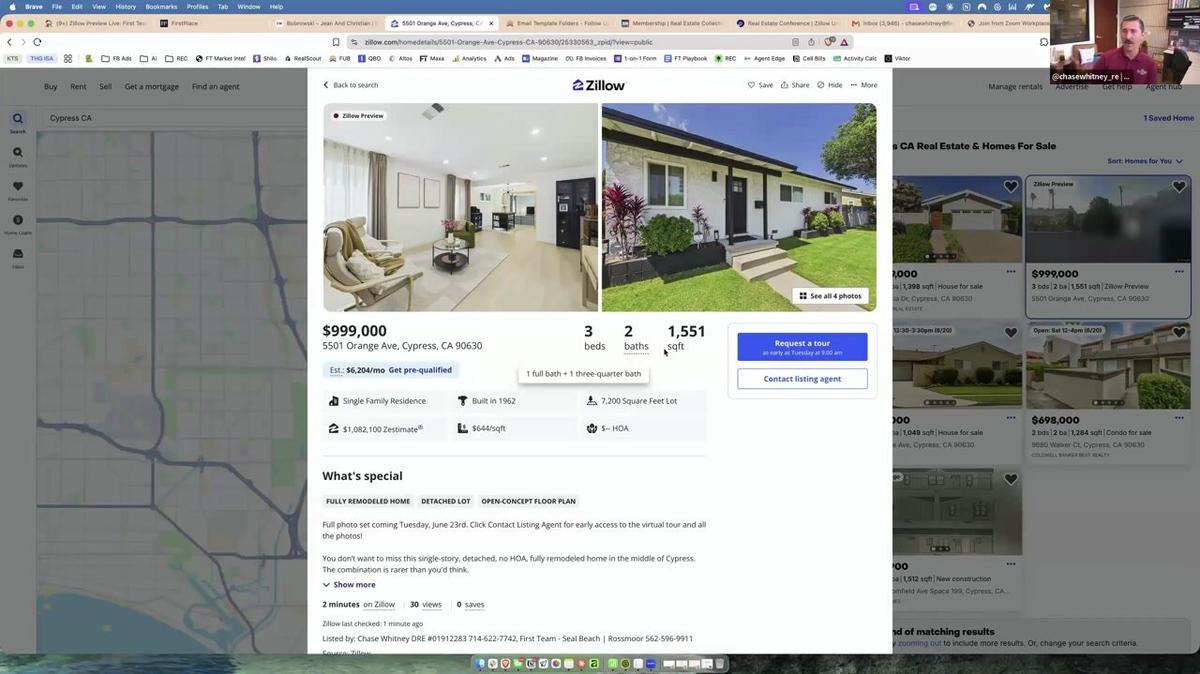Open FT Playbook bookmark

coord(685,59)
